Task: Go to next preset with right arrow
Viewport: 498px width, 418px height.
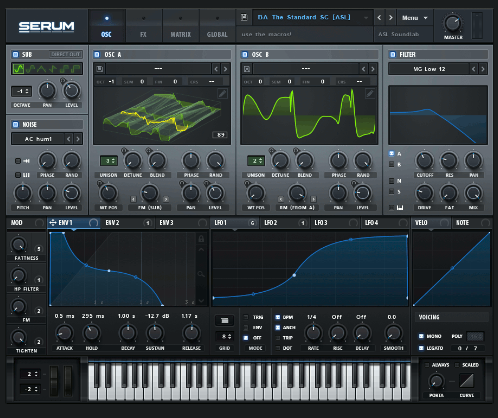Action: pyautogui.click(x=391, y=18)
